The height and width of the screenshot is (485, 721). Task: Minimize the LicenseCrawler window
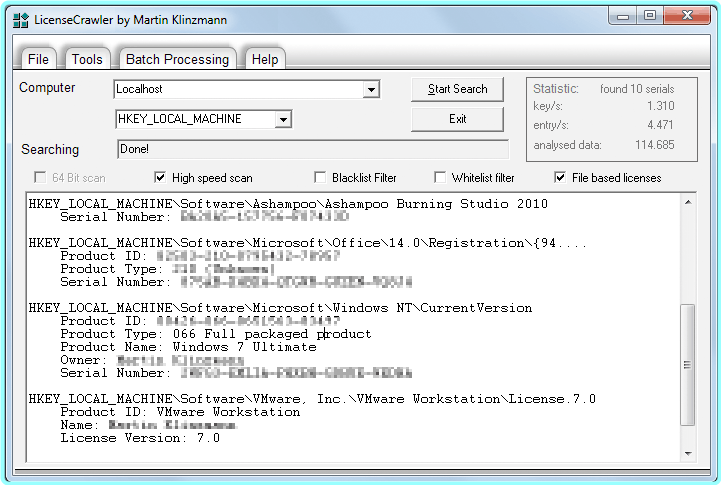(623, 16)
